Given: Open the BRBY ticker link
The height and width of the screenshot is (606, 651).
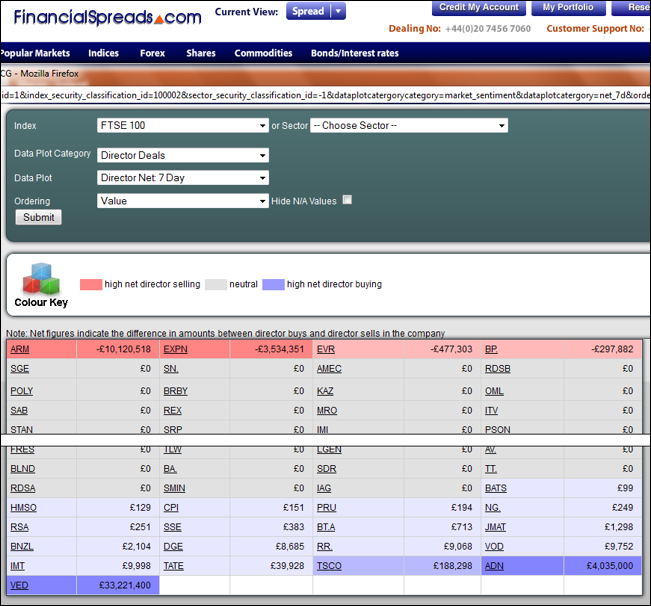Looking at the screenshot, I should [175, 391].
